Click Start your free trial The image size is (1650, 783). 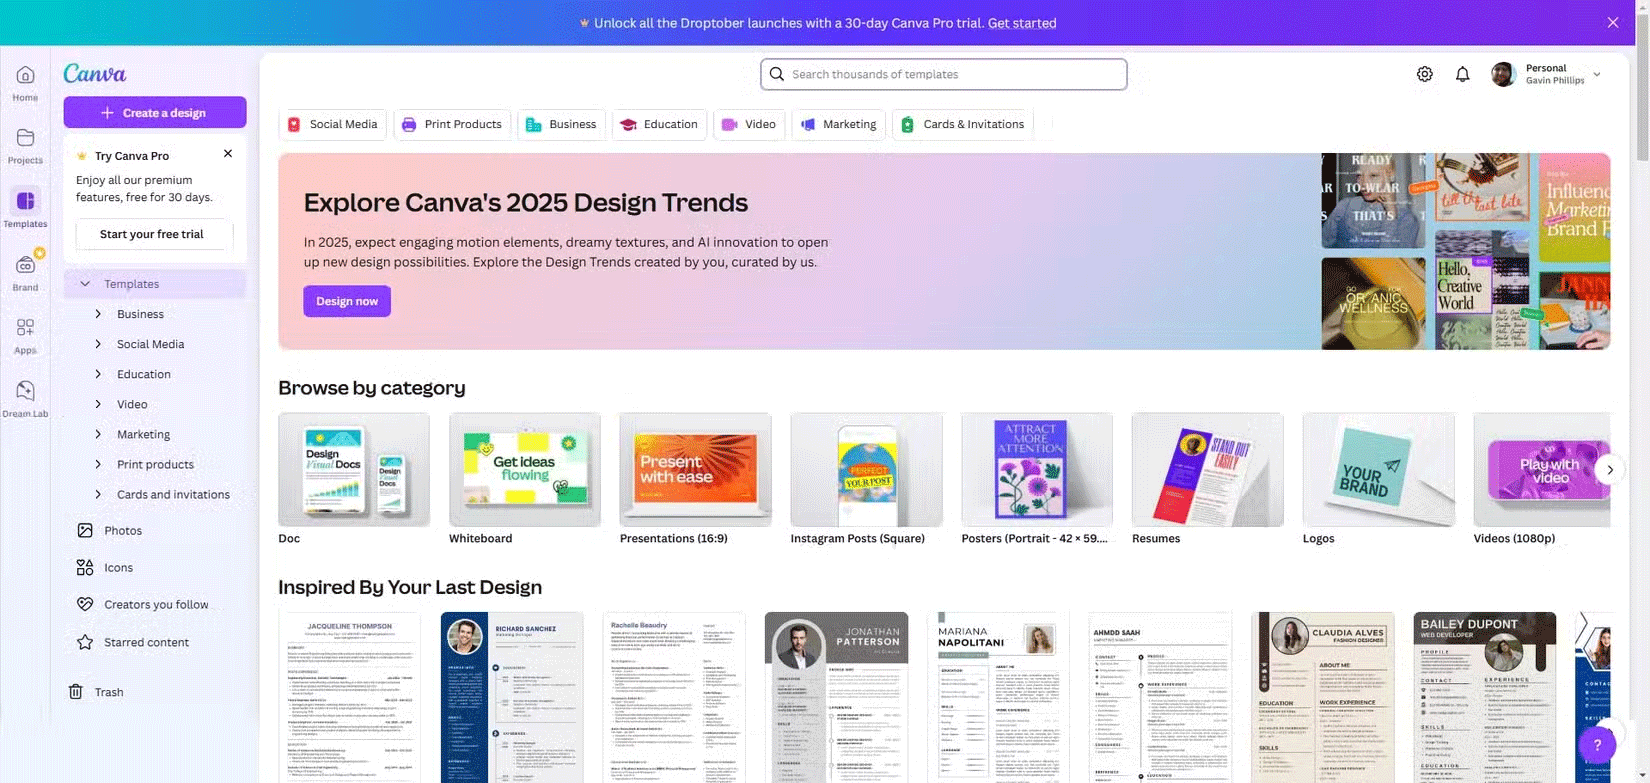tap(152, 234)
